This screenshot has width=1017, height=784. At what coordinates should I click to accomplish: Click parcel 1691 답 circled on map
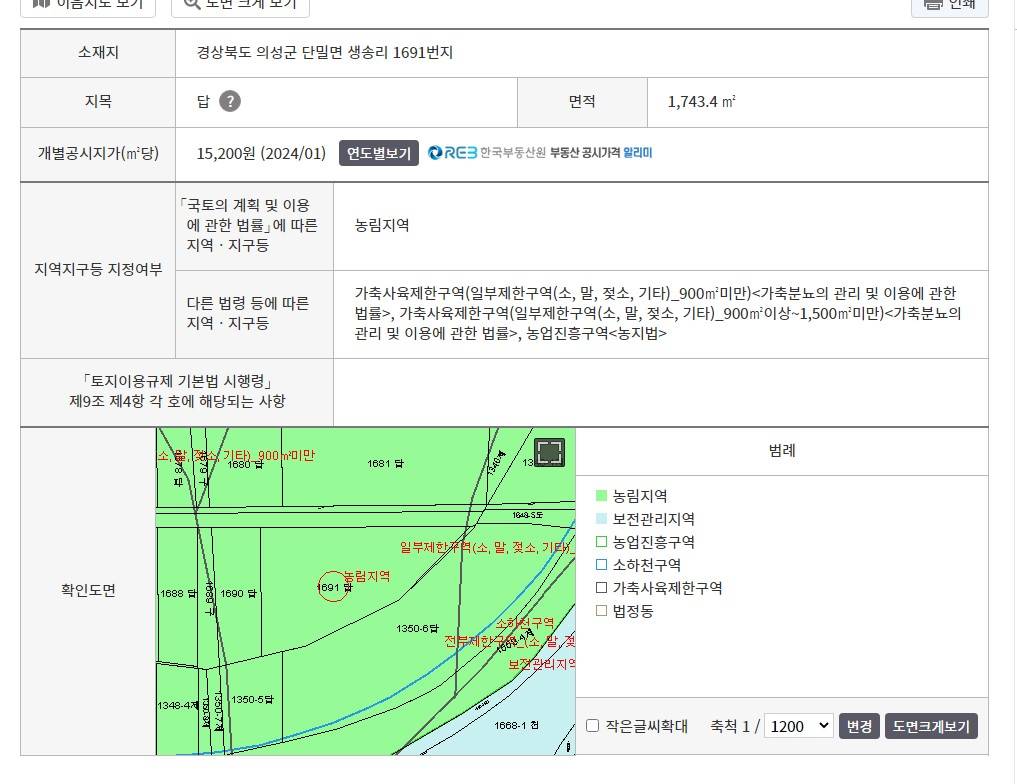point(333,587)
